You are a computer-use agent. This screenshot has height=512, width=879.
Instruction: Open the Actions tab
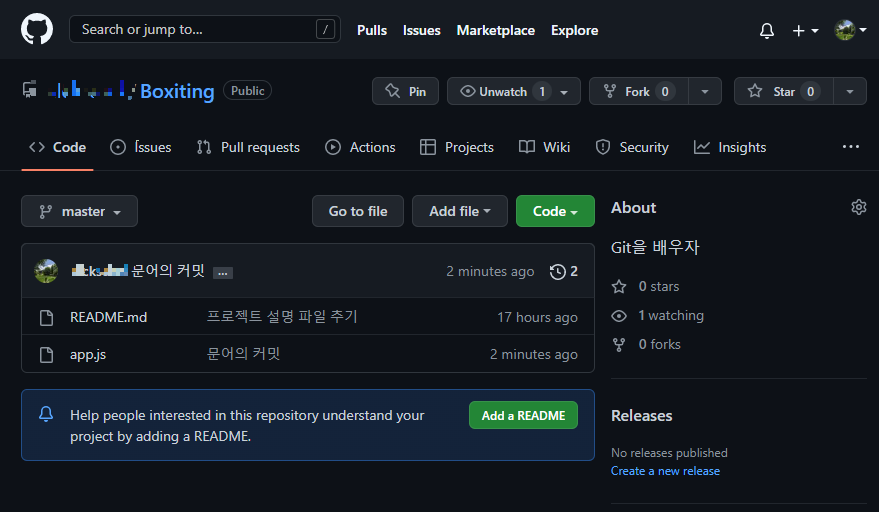(360, 147)
